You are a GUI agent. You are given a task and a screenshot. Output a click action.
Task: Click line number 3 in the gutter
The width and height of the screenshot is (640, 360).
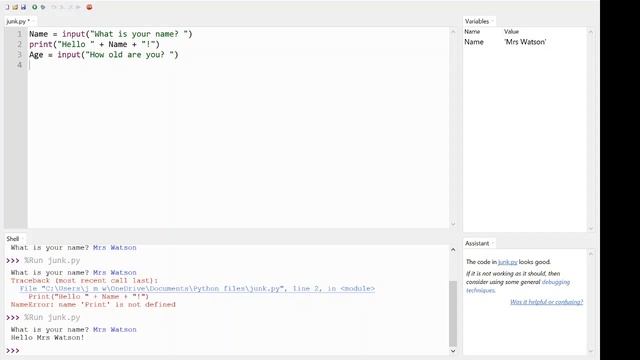pyautogui.click(x=19, y=54)
